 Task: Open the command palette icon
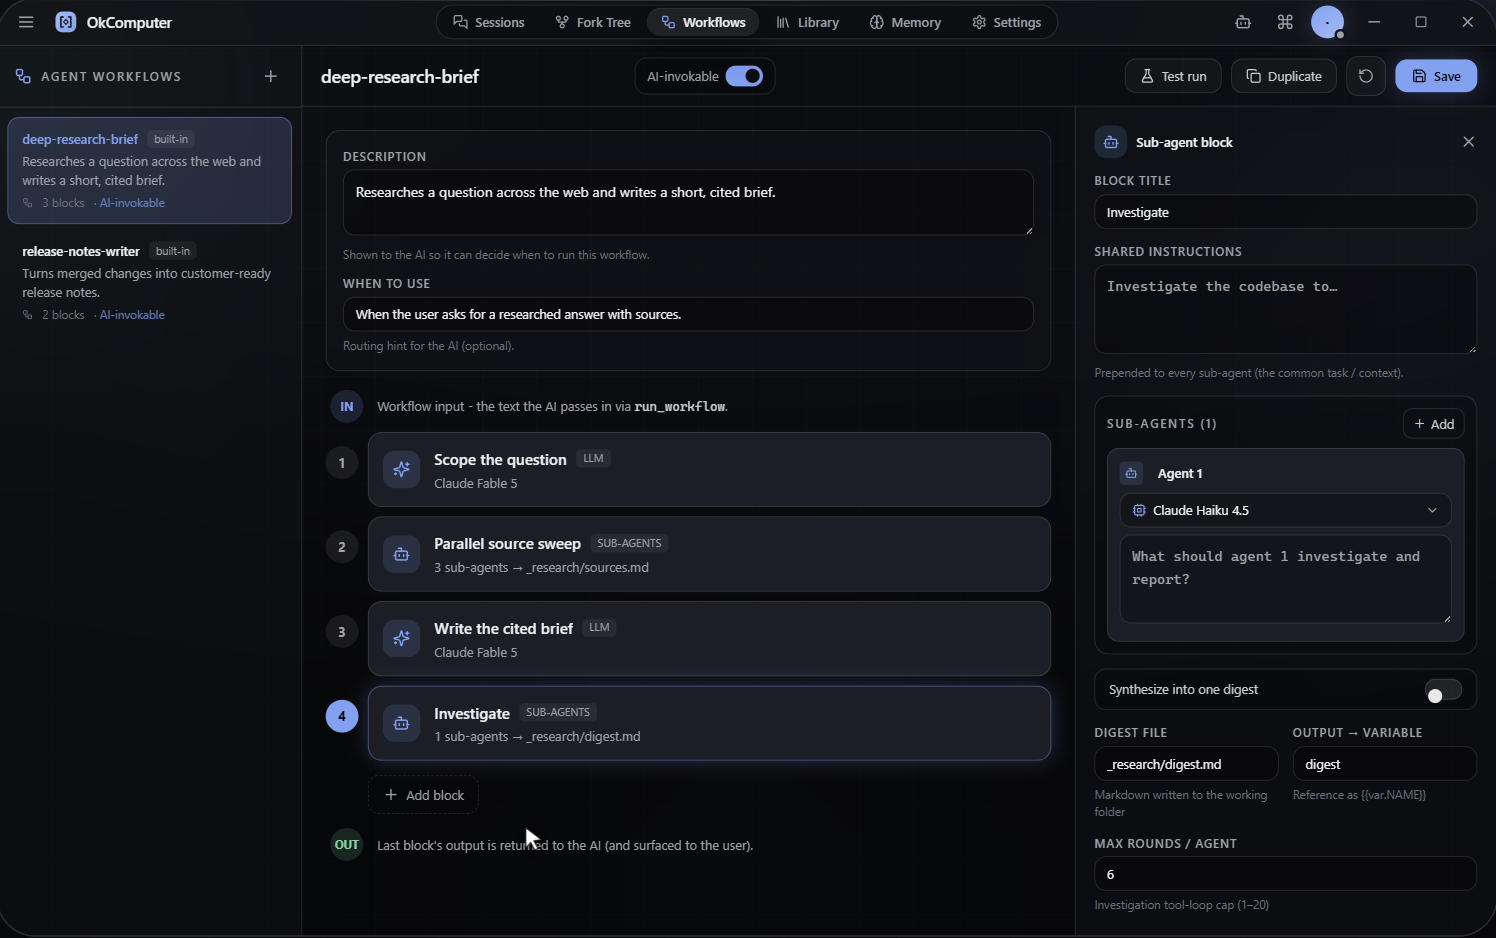point(1285,22)
